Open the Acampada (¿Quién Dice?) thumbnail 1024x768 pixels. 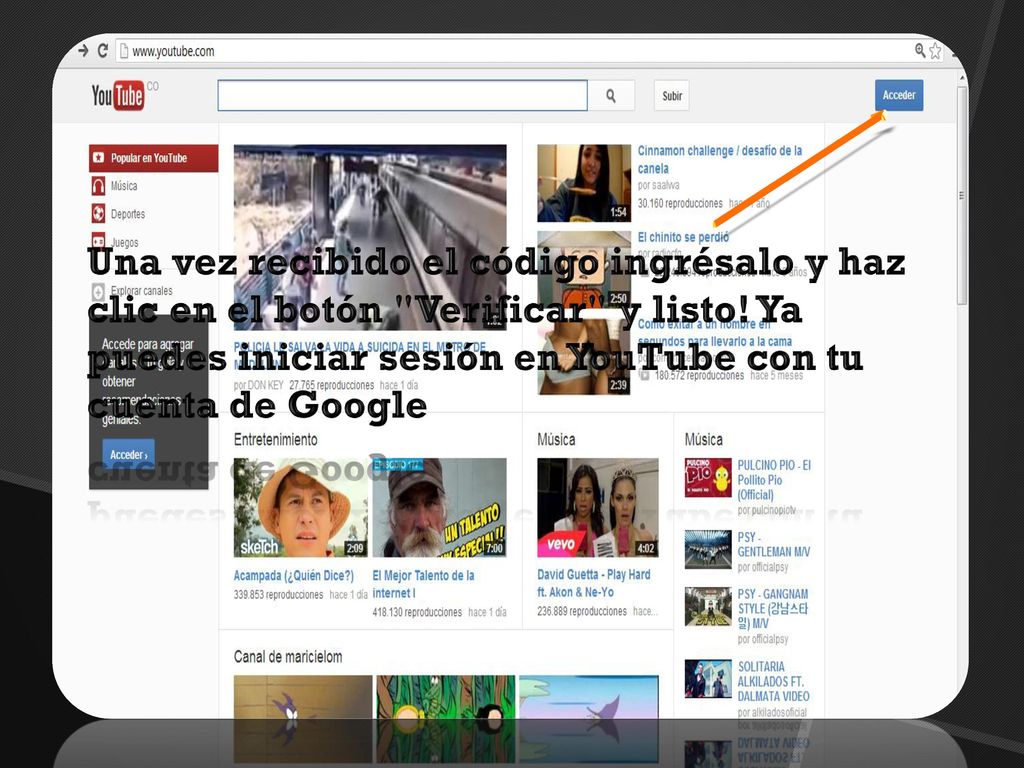[x=300, y=507]
